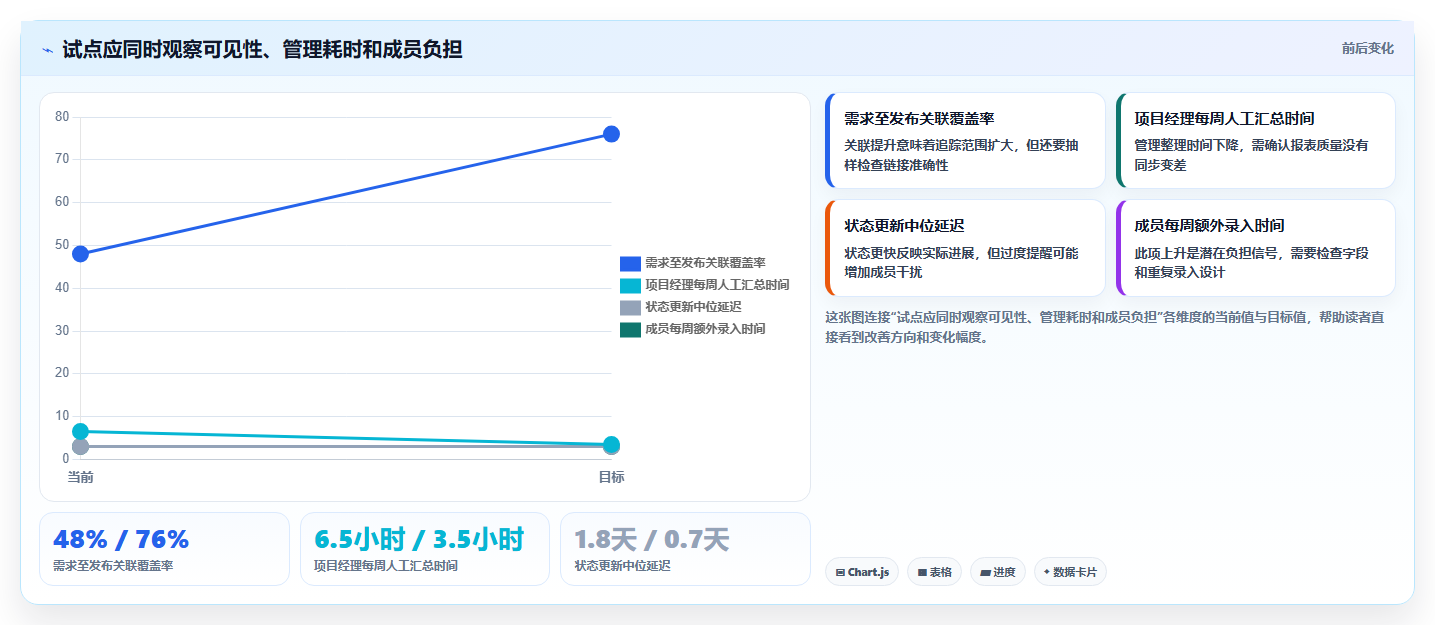Click the cyan data point at 目标
Image resolution: width=1435 pixels, height=625 pixels.
(x=611, y=444)
